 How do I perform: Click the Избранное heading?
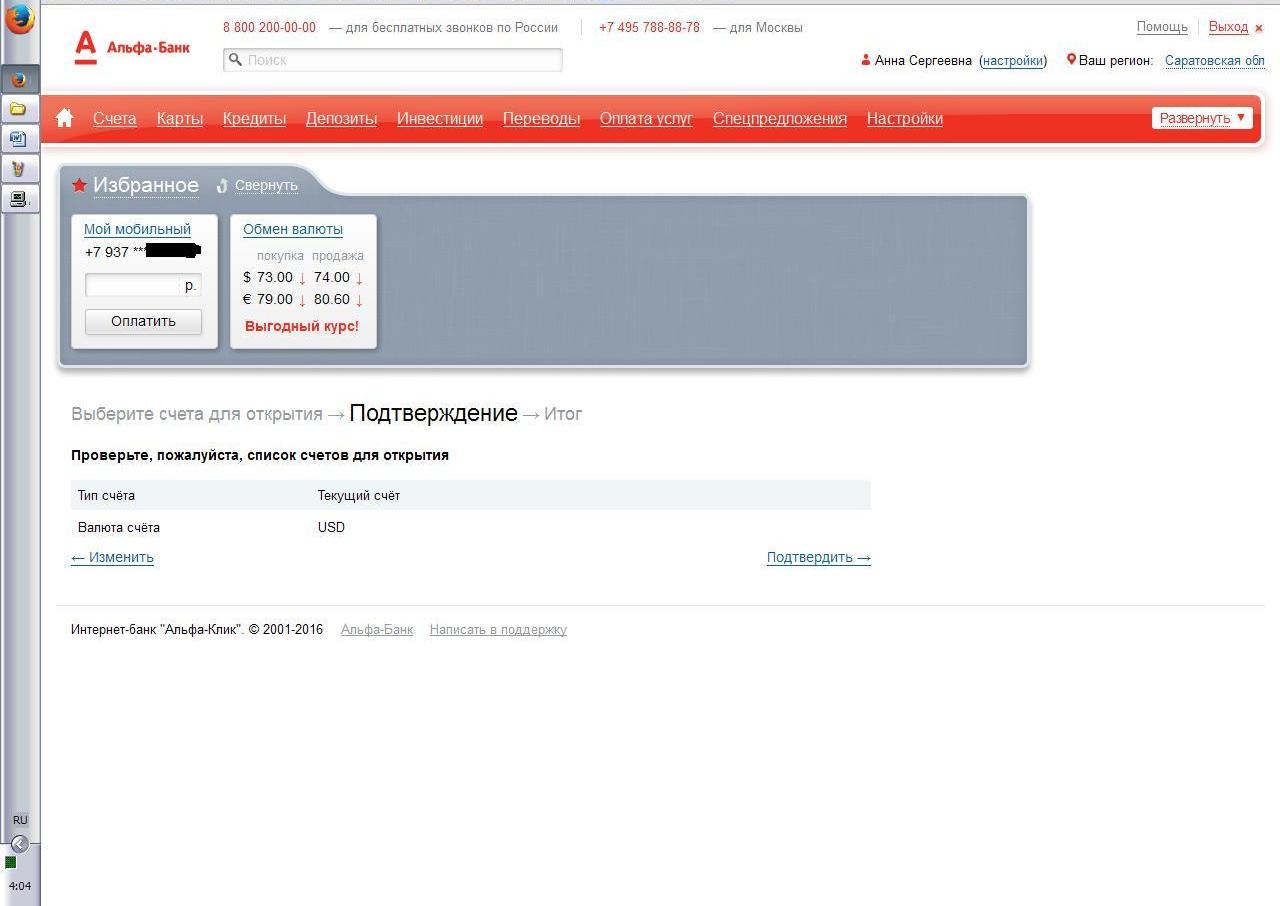[x=146, y=185]
